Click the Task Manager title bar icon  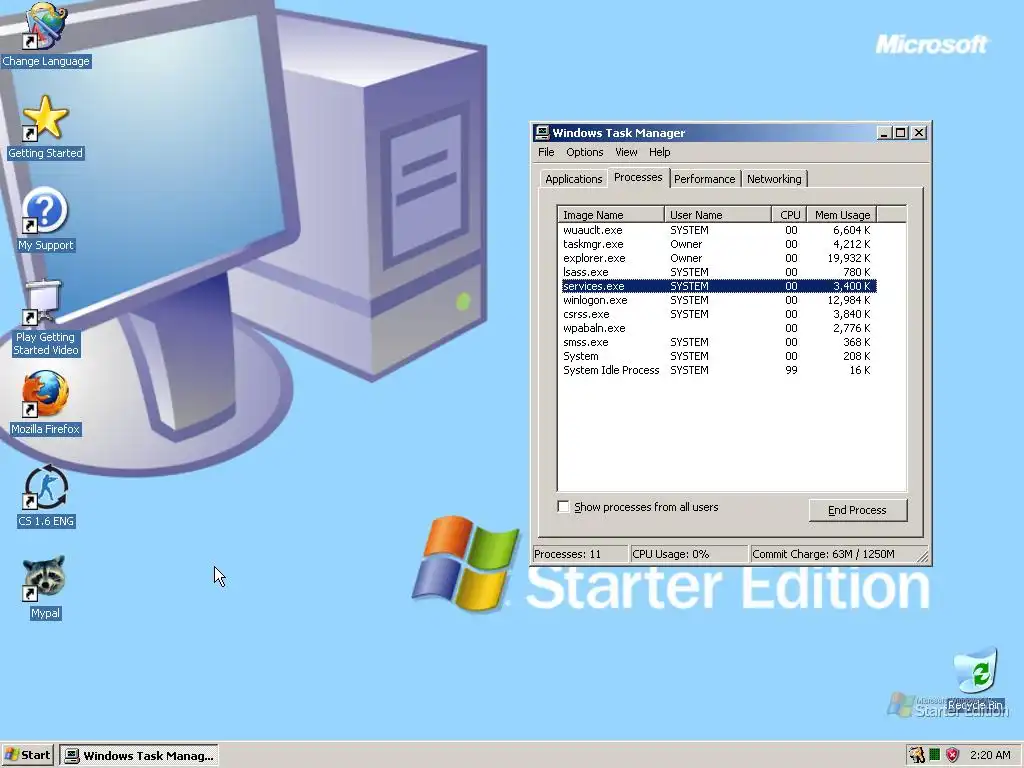pos(542,133)
